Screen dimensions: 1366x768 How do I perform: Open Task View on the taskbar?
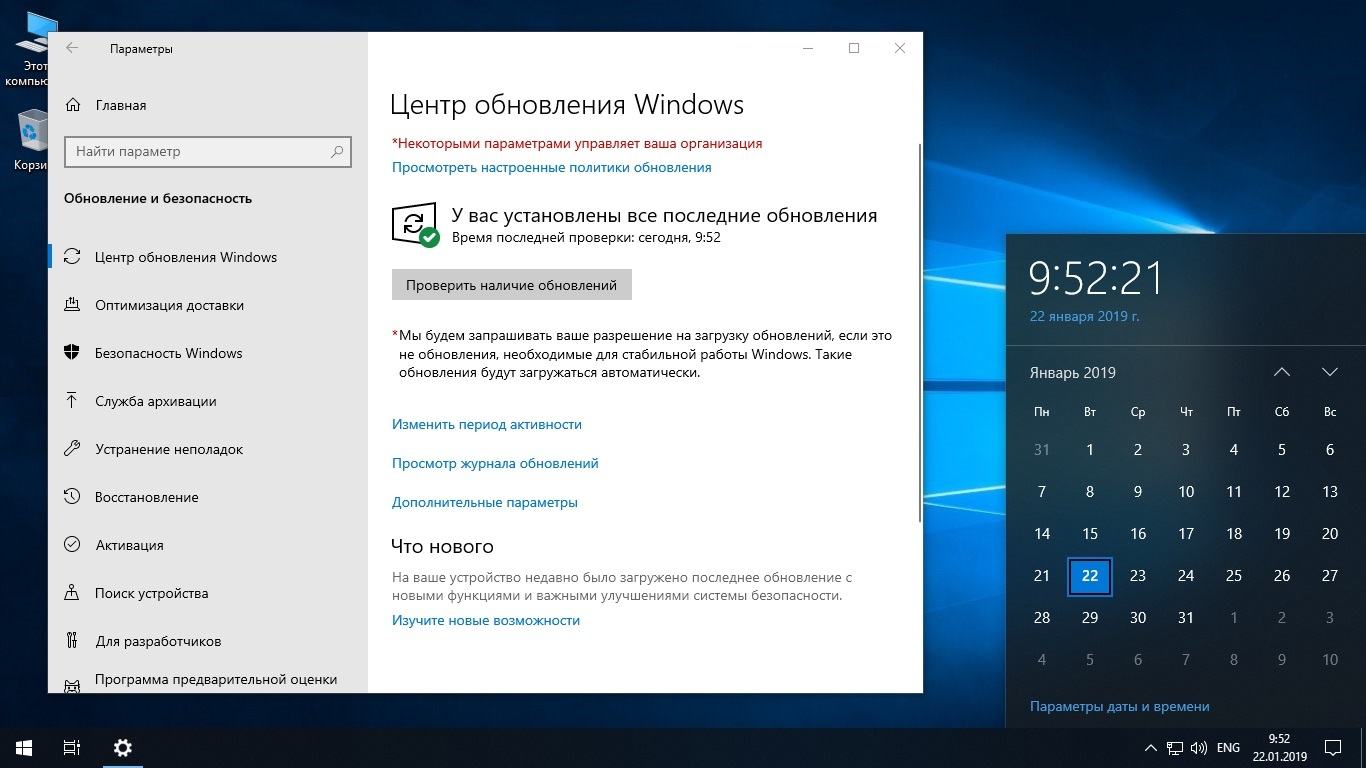(72, 747)
